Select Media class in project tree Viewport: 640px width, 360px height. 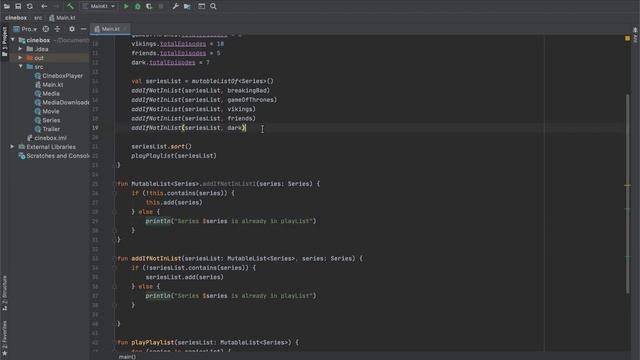(x=47, y=93)
